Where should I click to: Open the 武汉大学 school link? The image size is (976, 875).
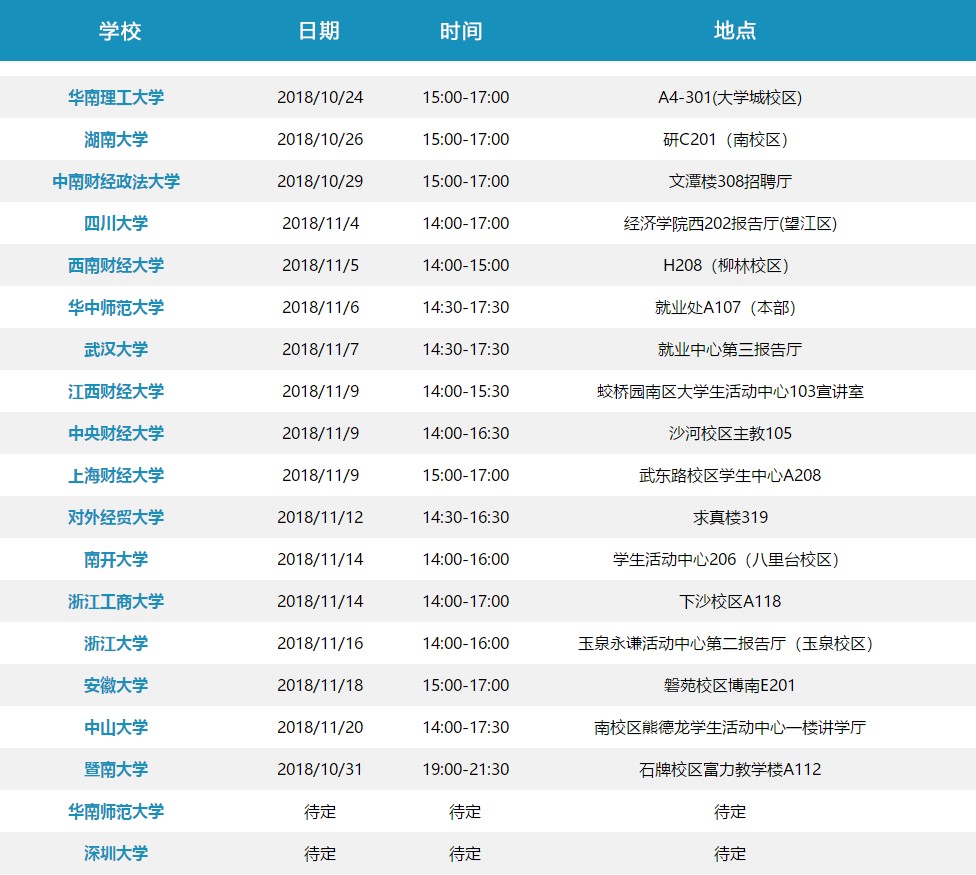pos(116,349)
